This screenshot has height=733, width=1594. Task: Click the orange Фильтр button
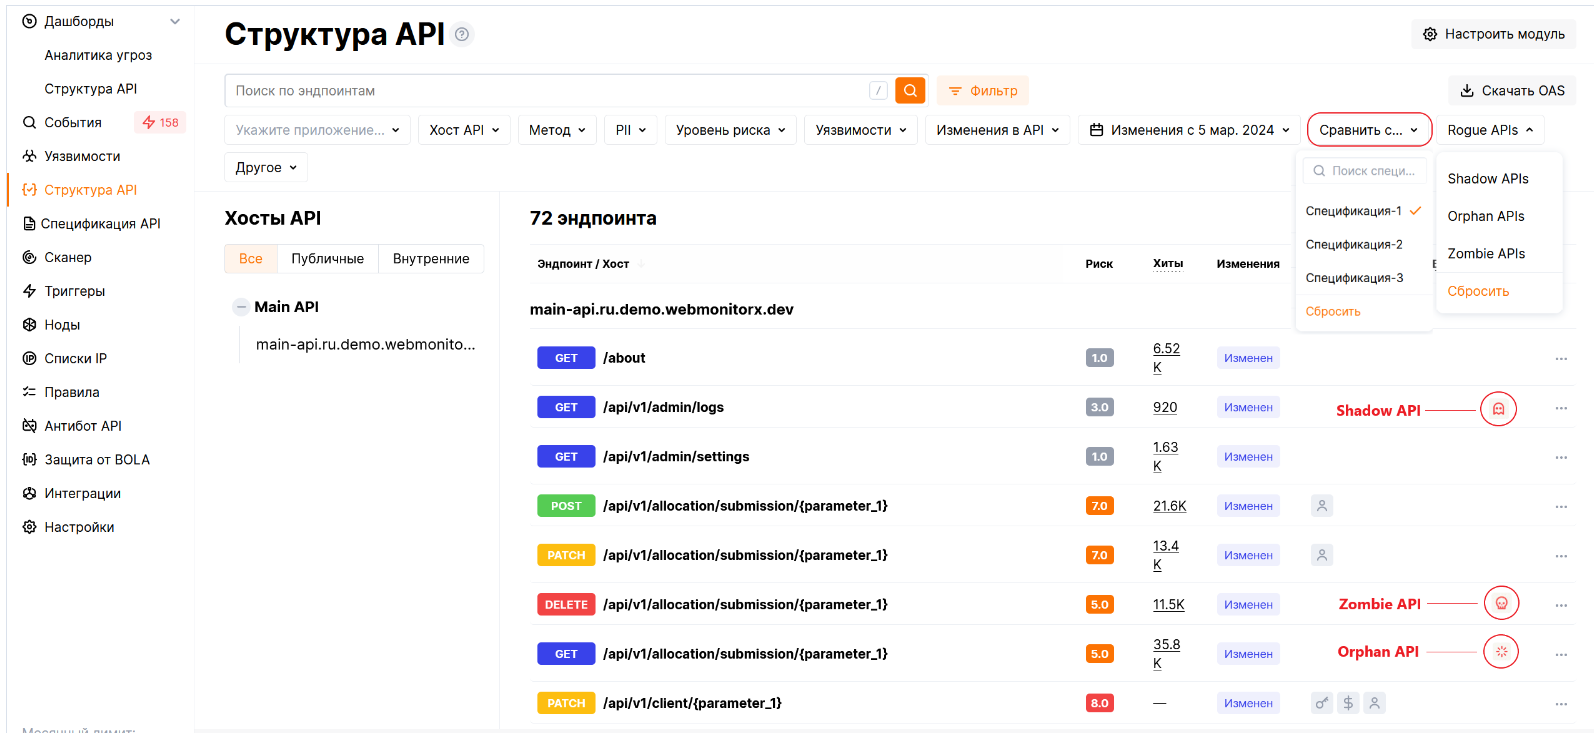pyautogui.click(x=983, y=90)
